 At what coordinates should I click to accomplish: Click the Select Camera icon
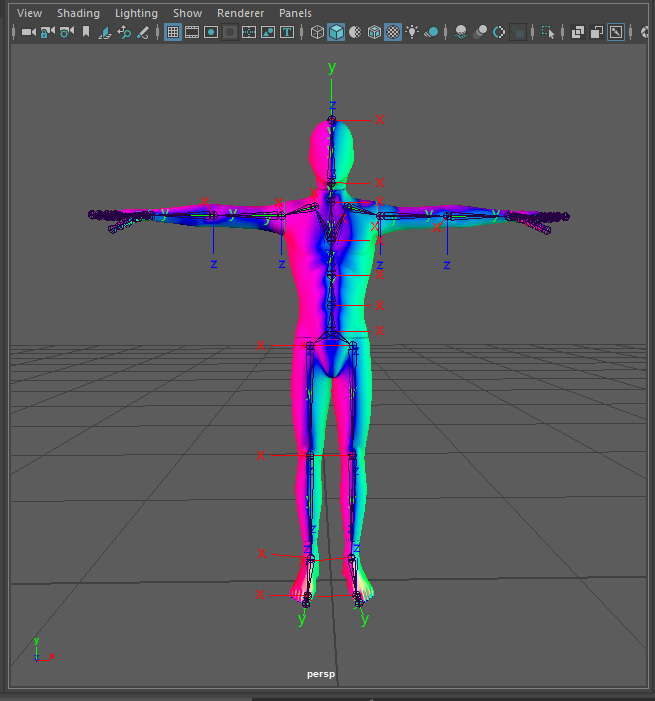pos(29,32)
